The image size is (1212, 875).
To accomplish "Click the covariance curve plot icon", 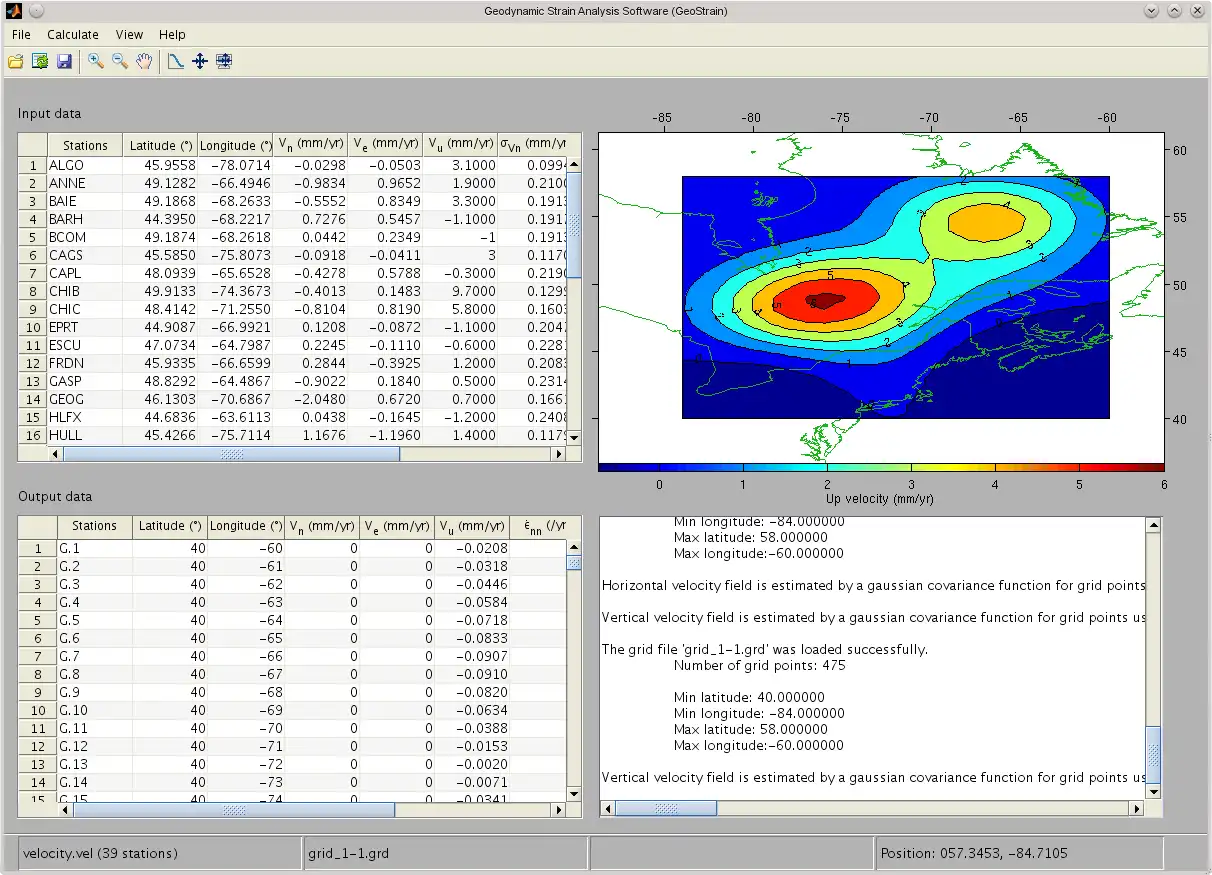I will pyautogui.click(x=176, y=62).
